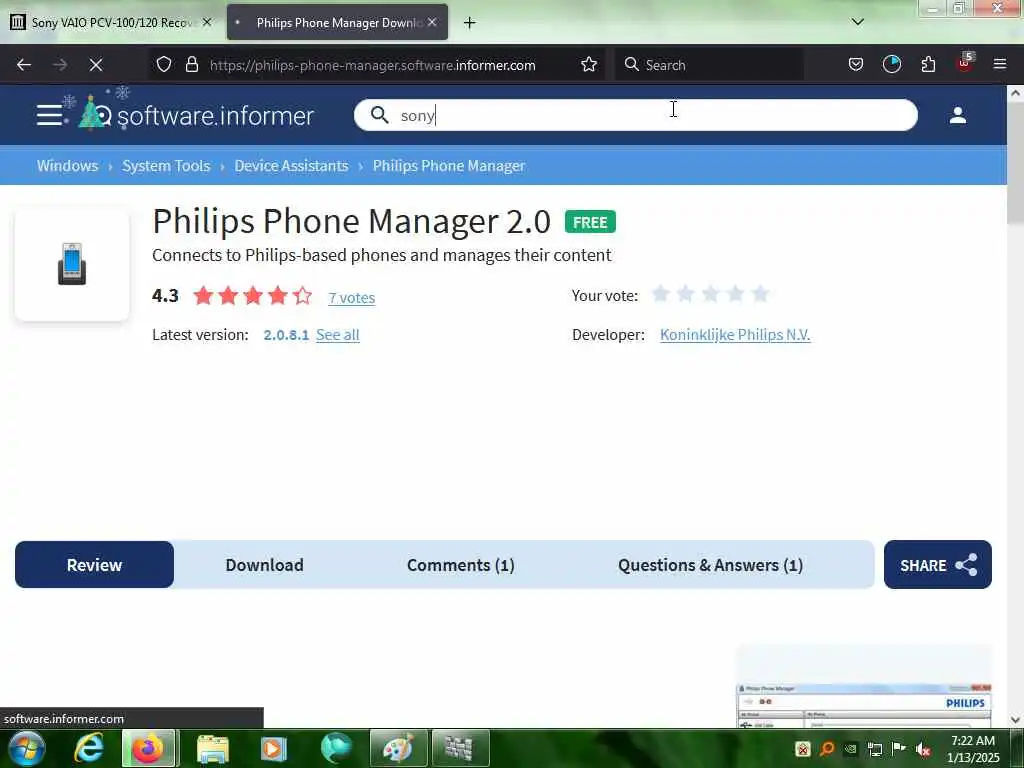Open a new browser tab
Image resolution: width=1024 pixels, height=768 pixels.
tap(469, 23)
